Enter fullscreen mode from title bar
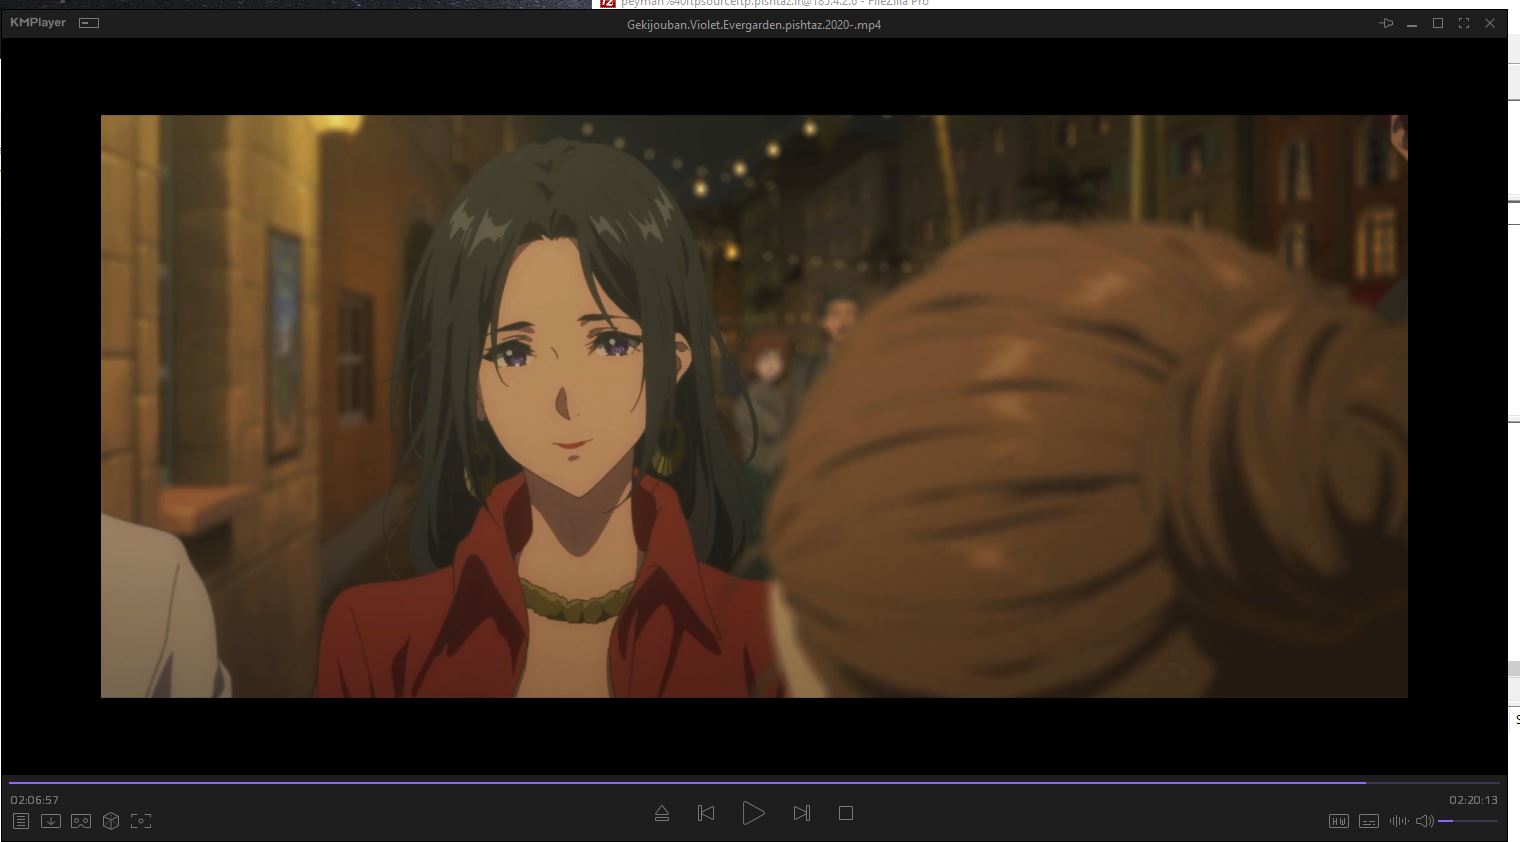This screenshot has width=1520, height=842. pyautogui.click(x=1464, y=23)
